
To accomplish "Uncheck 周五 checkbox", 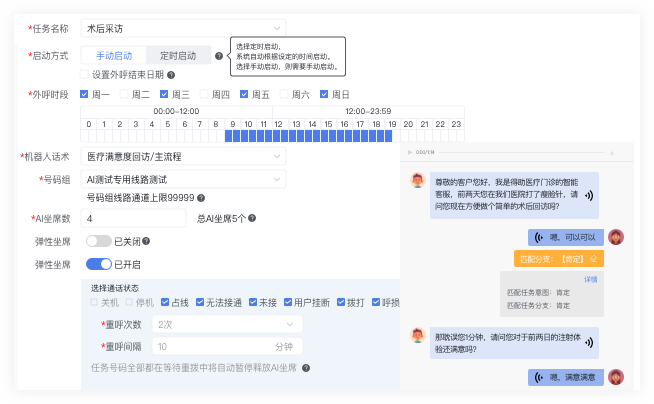I will (244, 94).
